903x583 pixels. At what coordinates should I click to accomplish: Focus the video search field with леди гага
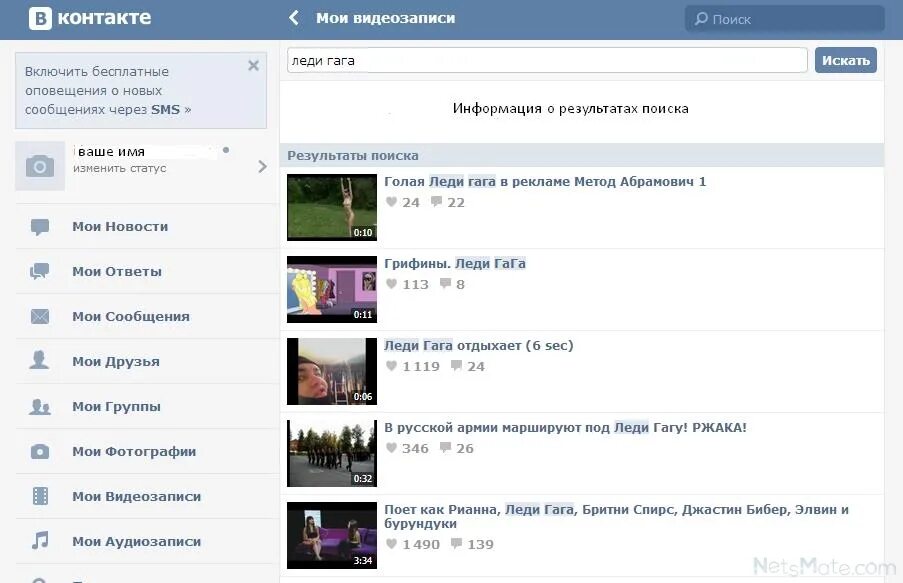click(547, 60)
